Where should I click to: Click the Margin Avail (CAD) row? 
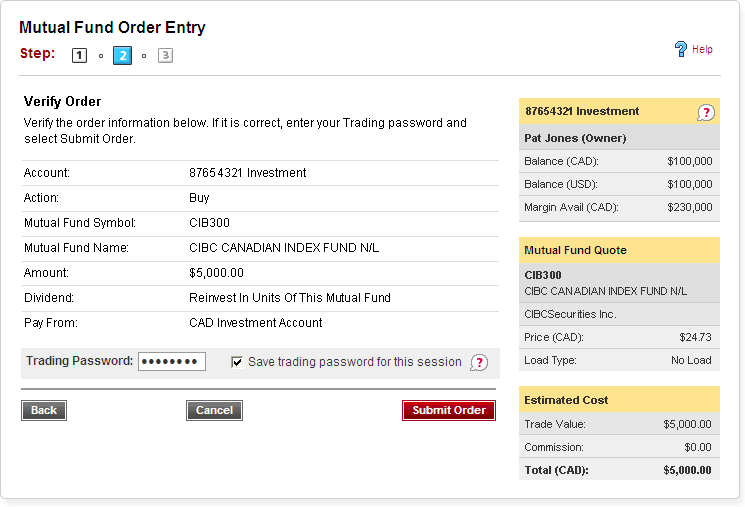[x=619, y=208]
